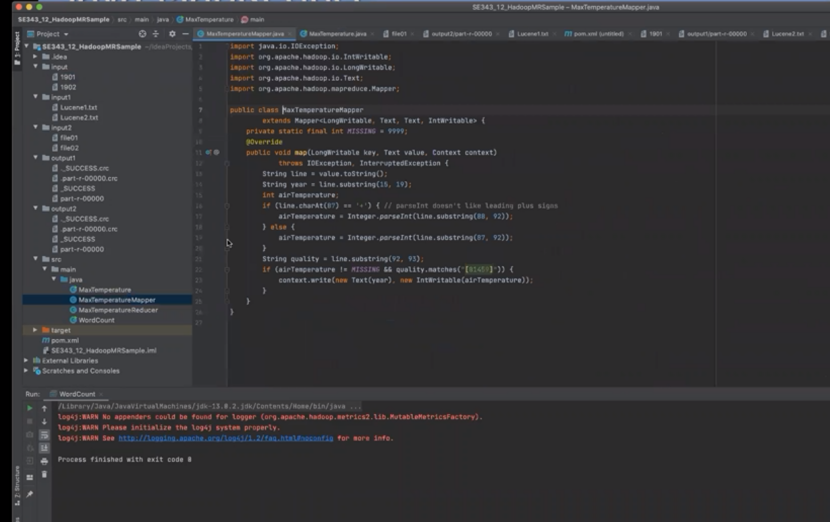Expand the target folder
Screen dimensions: 831x522
(x=36, y=330)
